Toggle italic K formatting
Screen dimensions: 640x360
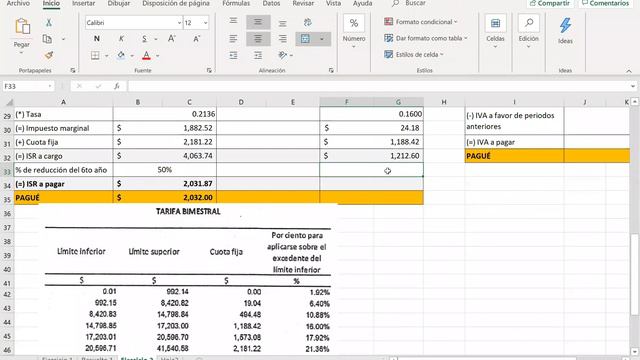(121, 39)
